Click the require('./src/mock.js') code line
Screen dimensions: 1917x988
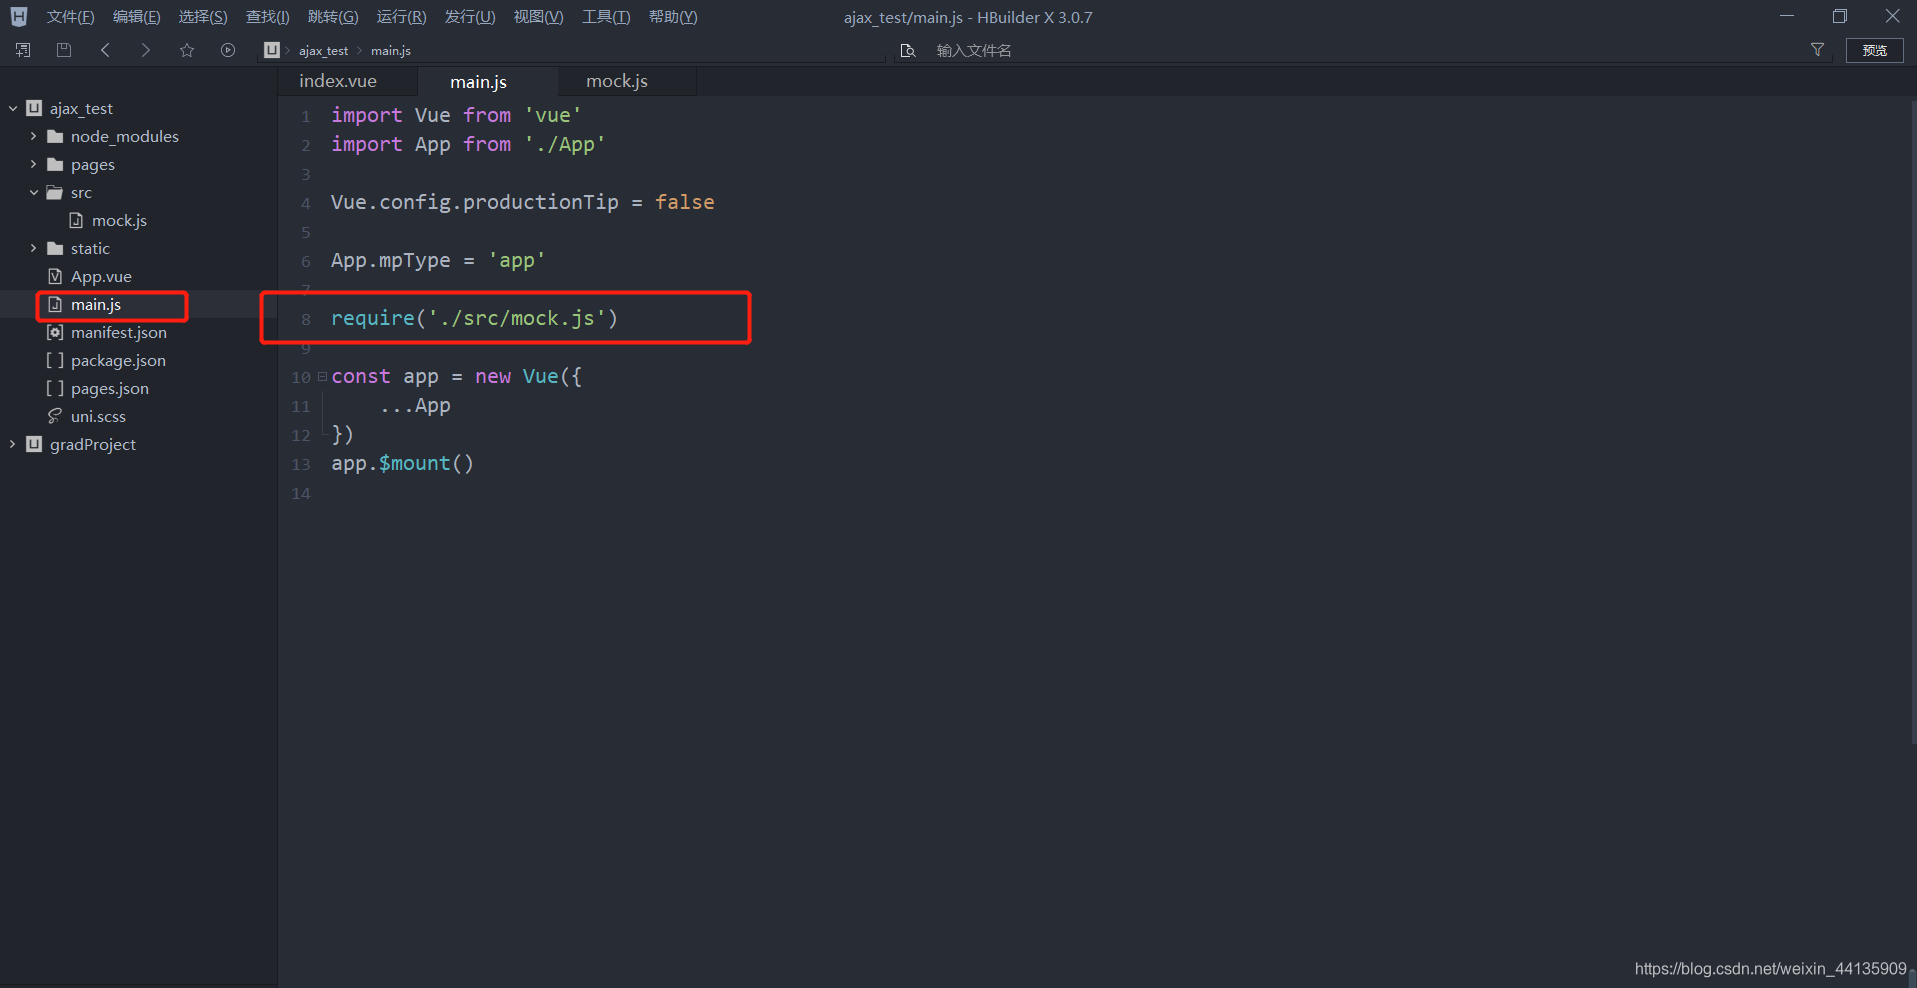(474, 318)
